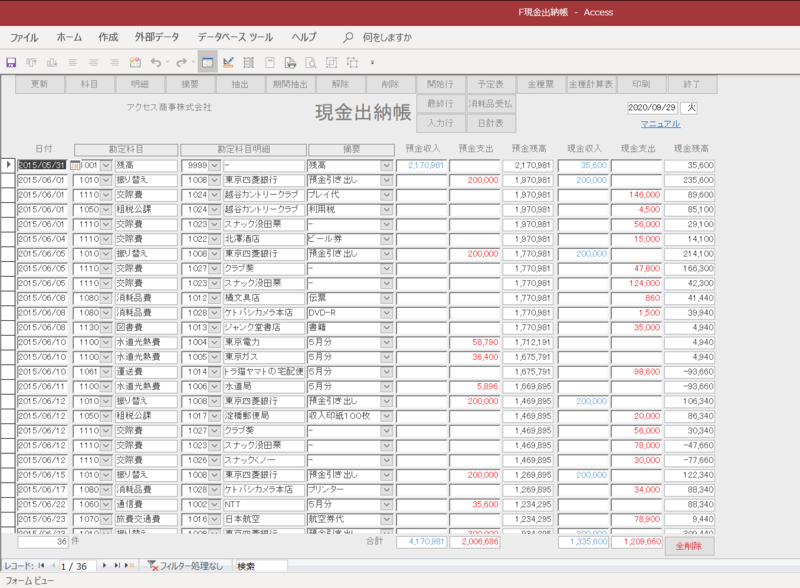Open the date picker beside 2015/05/31
This screenshot has width=800, height=588.
(x=74, y=165)
